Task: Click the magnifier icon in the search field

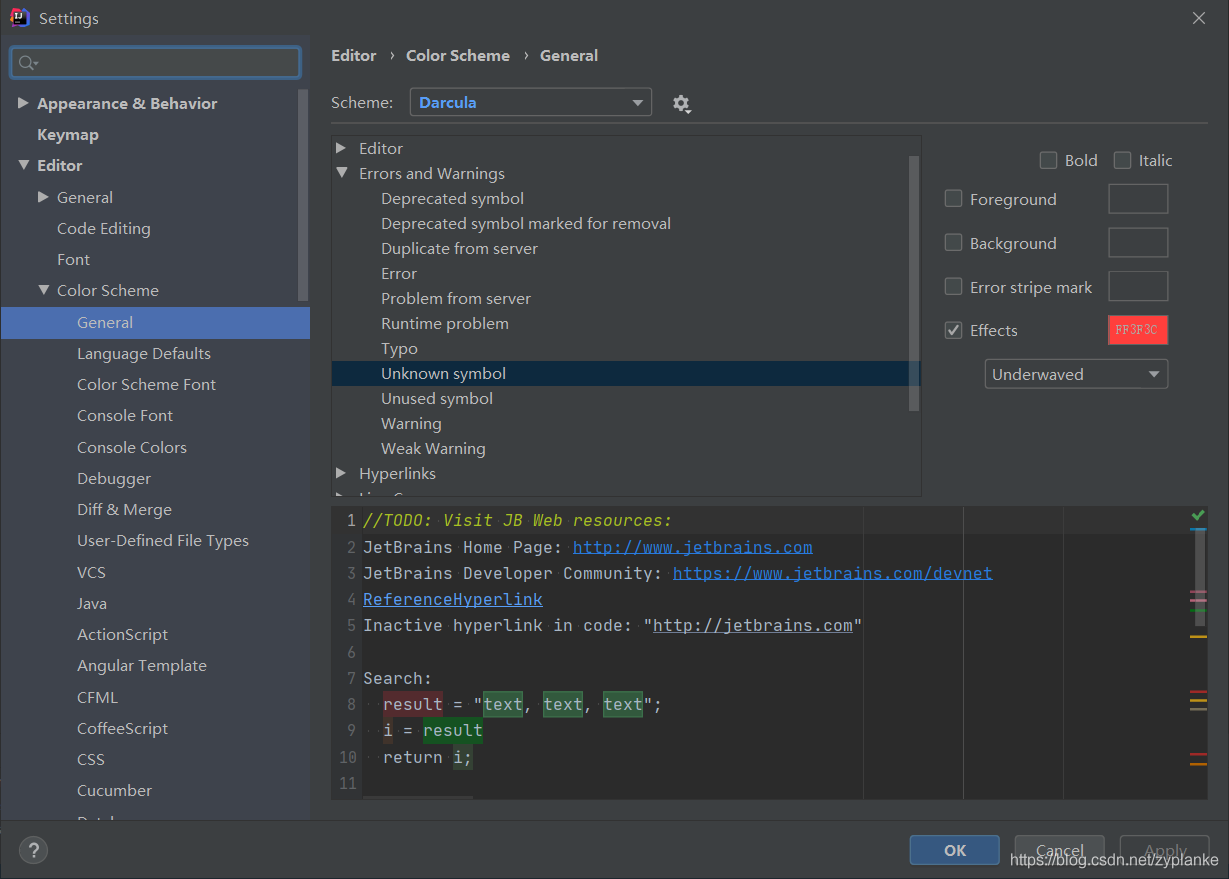Action: point(27,62)
